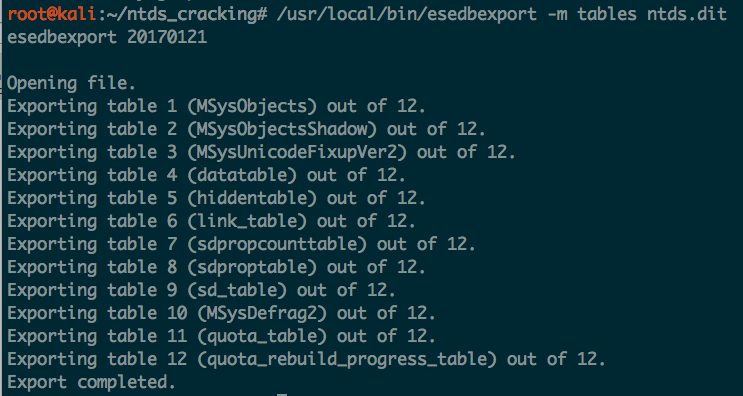This screenshot has height=396, width=743.
Task: Click the root@kali prompt text
Action: (x=53, y=15)
